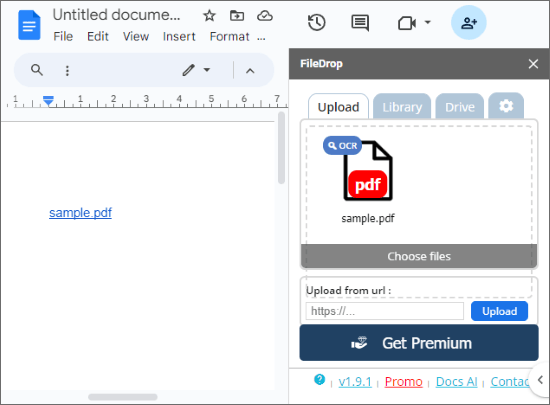Open the comments icon
Viewport: 550px width, 405px height.
pos(360,23)
